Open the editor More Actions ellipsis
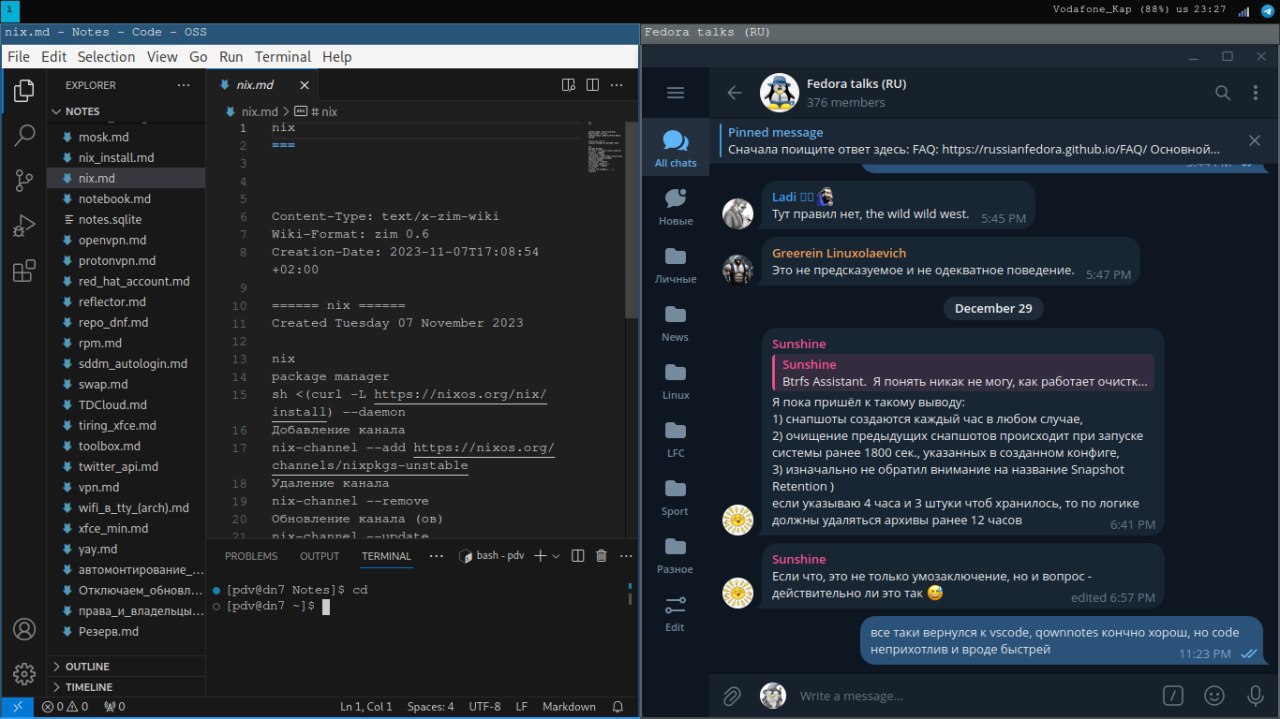The width and height of the screenshot is (1280, 719). click(x=618, y=85)
